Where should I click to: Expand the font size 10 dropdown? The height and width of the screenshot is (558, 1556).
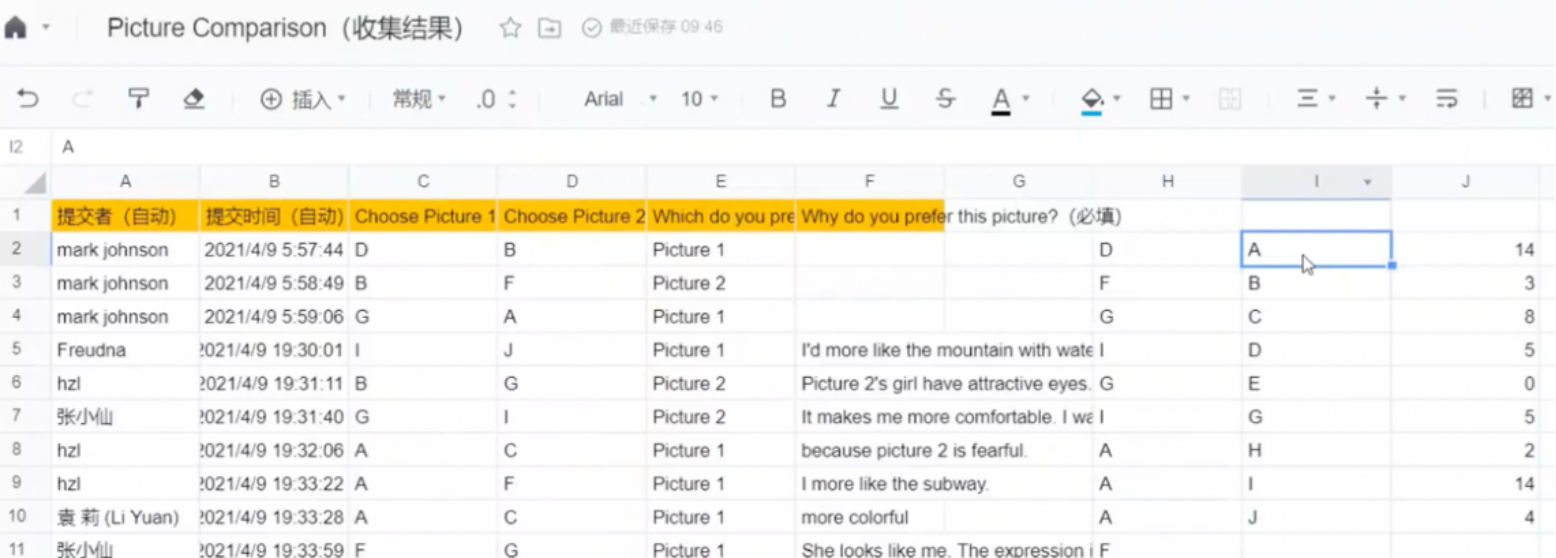click(x=700, y=99)
